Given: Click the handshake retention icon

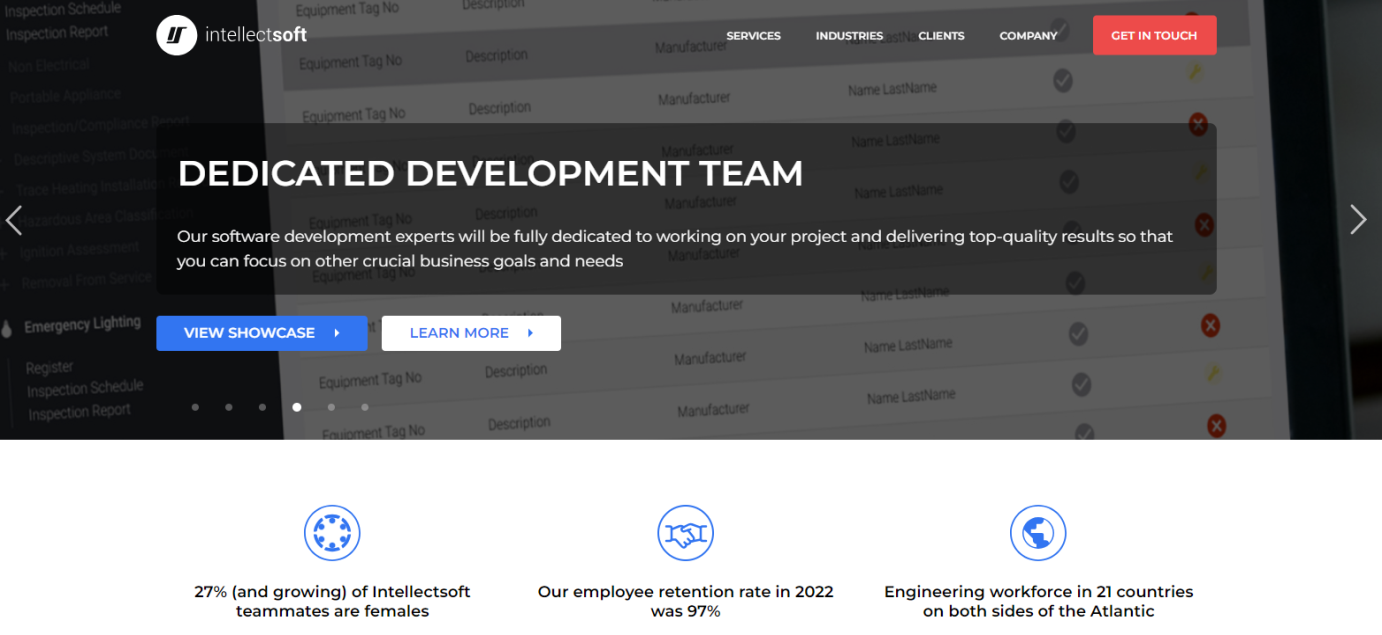Looking at the screenshot, I should click(685, 533).
